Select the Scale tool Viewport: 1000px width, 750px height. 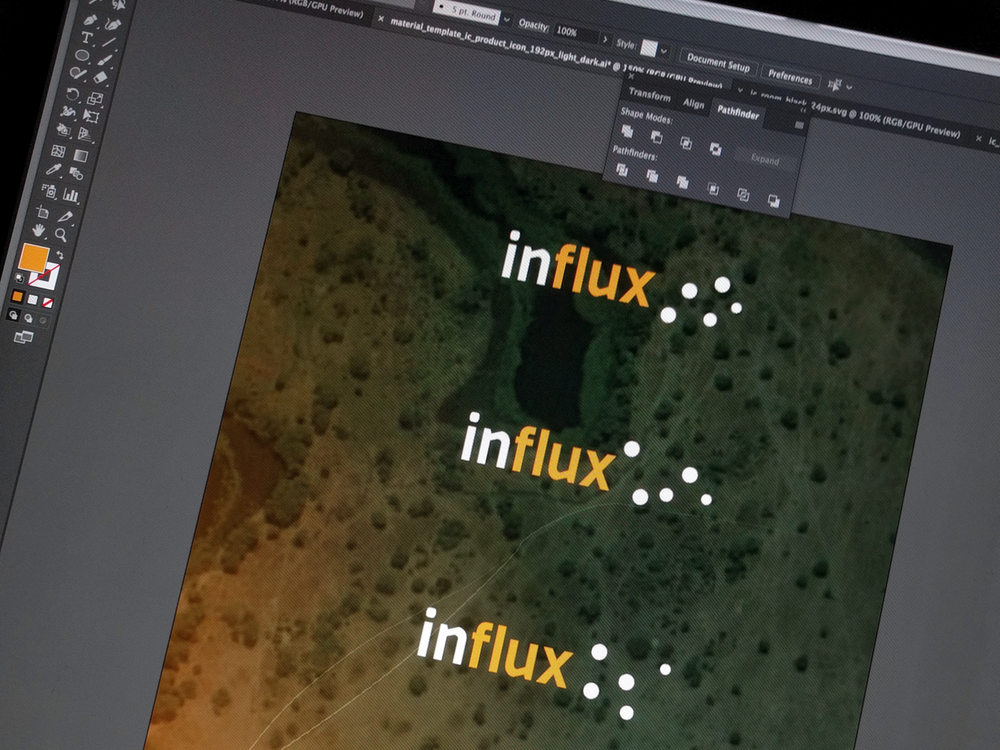[x=96, y=98]
